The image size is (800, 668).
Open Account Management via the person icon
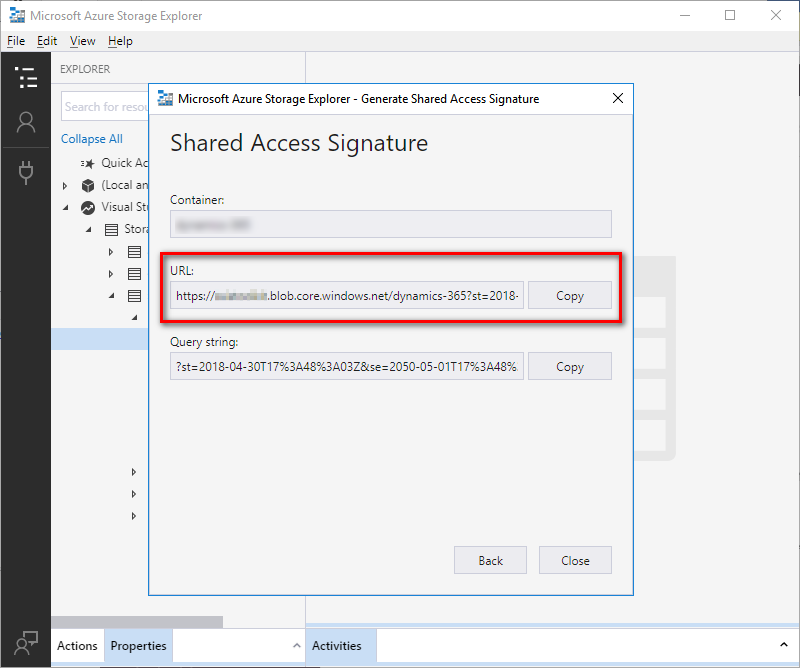point(26,122)
